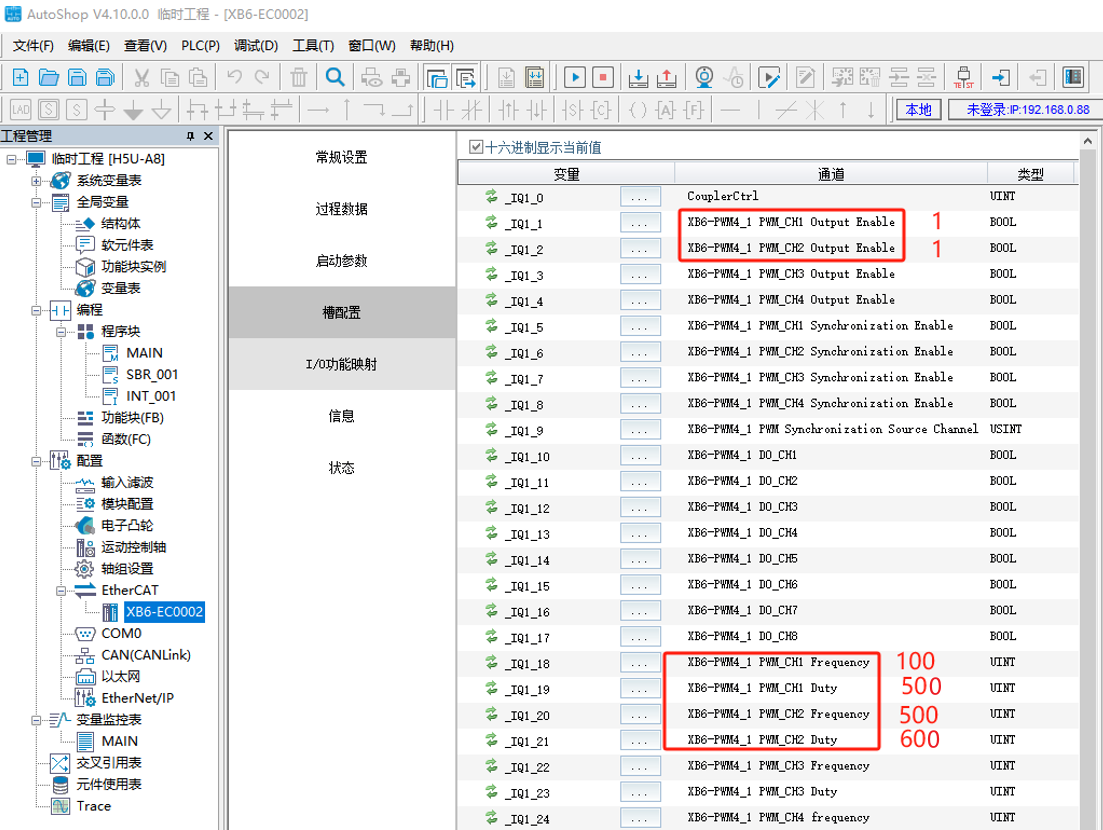Create a new project with toolbar icon
The image size is (1103, 830).
(x=20, y=77)
